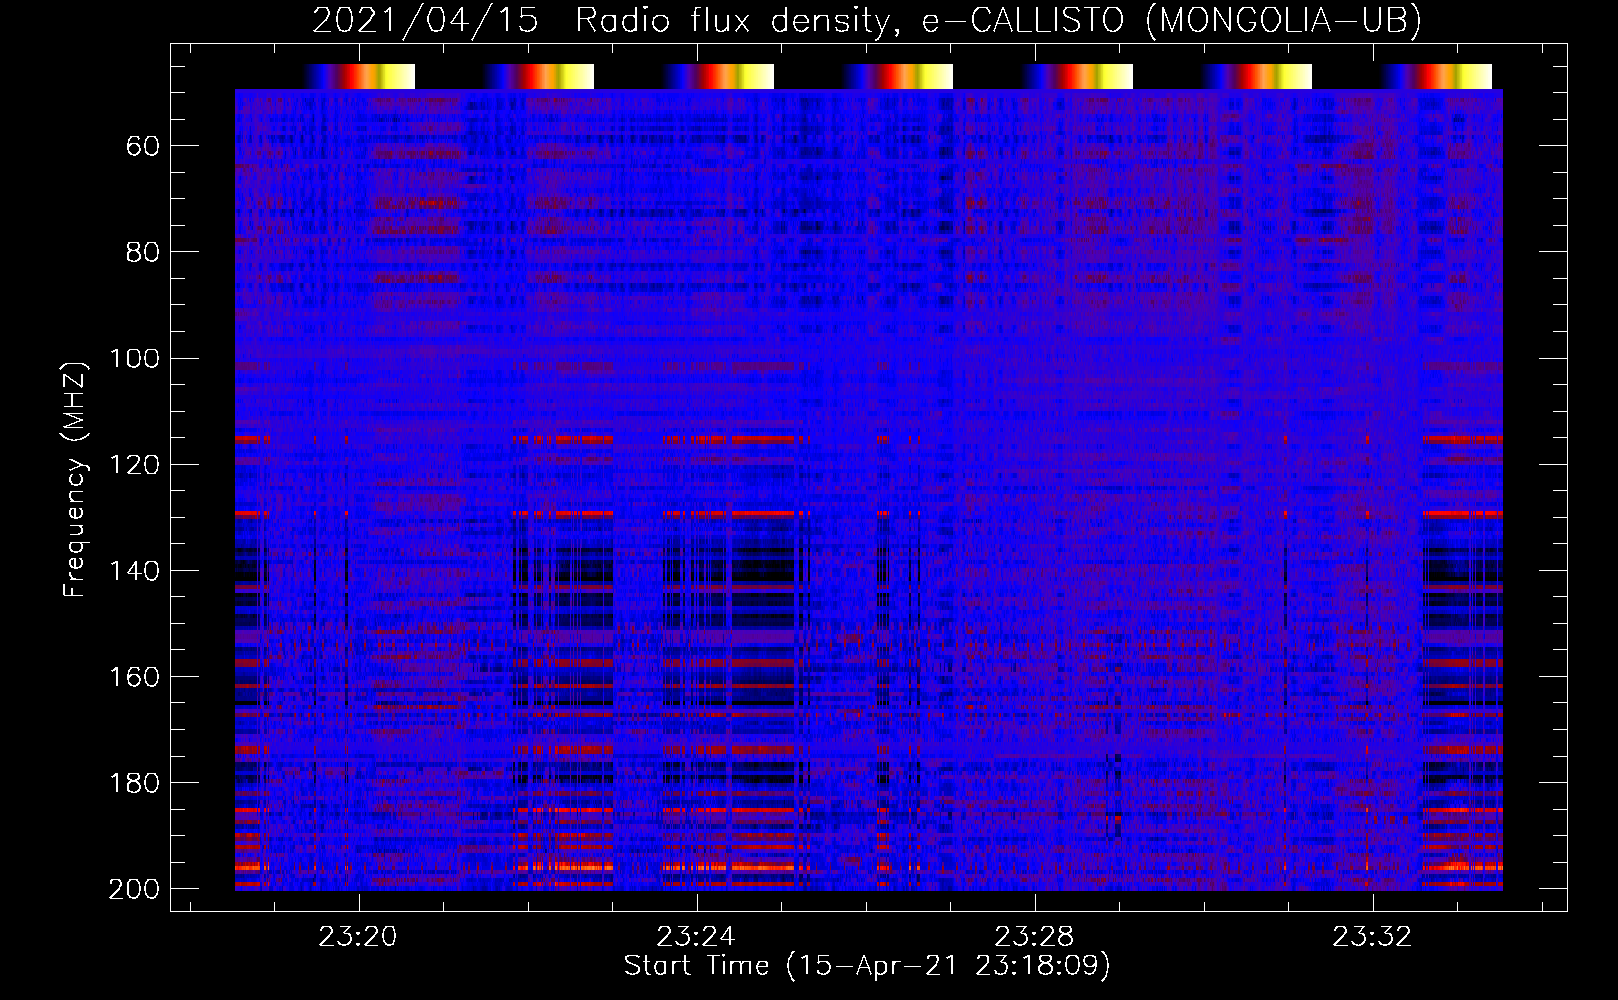The height and width of the screenshot is (1000, 1618).
Task: Click the 140 MHz frequency tick label
Action: 134,570
